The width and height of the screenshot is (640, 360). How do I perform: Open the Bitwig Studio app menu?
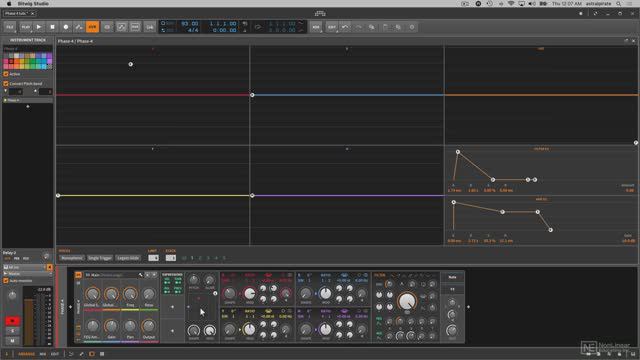pyautogui.click(x=33, y=3)
